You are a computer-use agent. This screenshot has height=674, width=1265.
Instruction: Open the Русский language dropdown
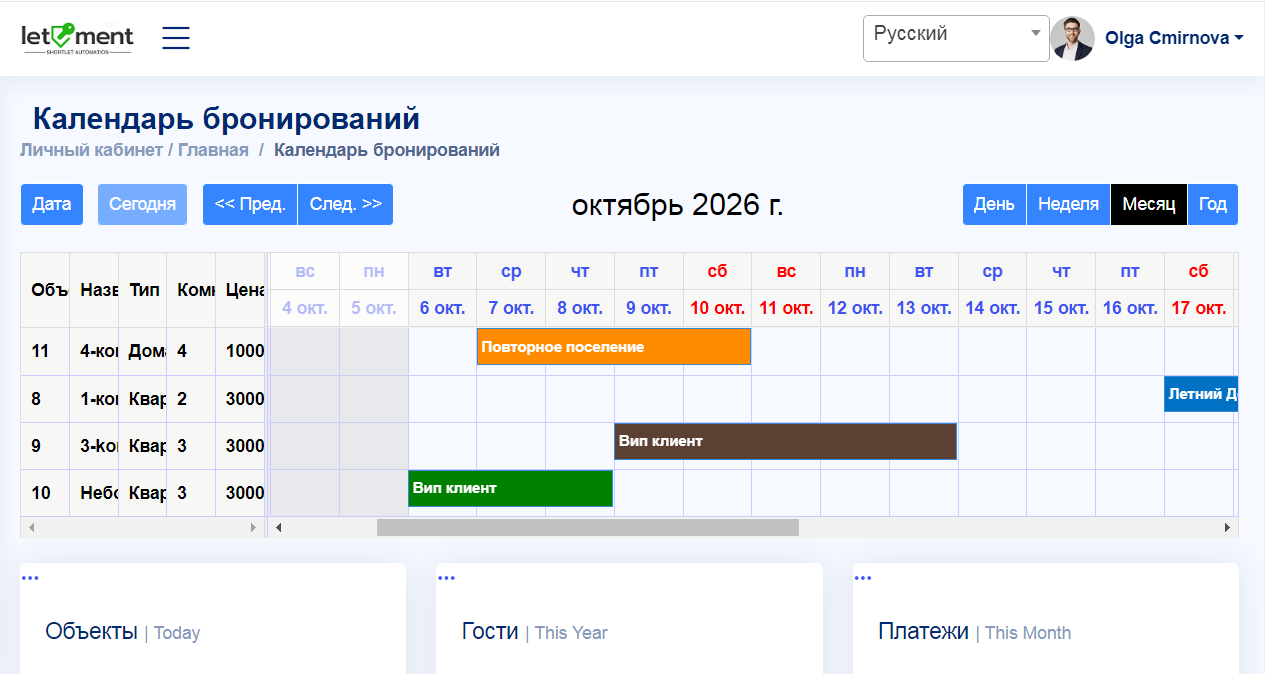point(956,38)
